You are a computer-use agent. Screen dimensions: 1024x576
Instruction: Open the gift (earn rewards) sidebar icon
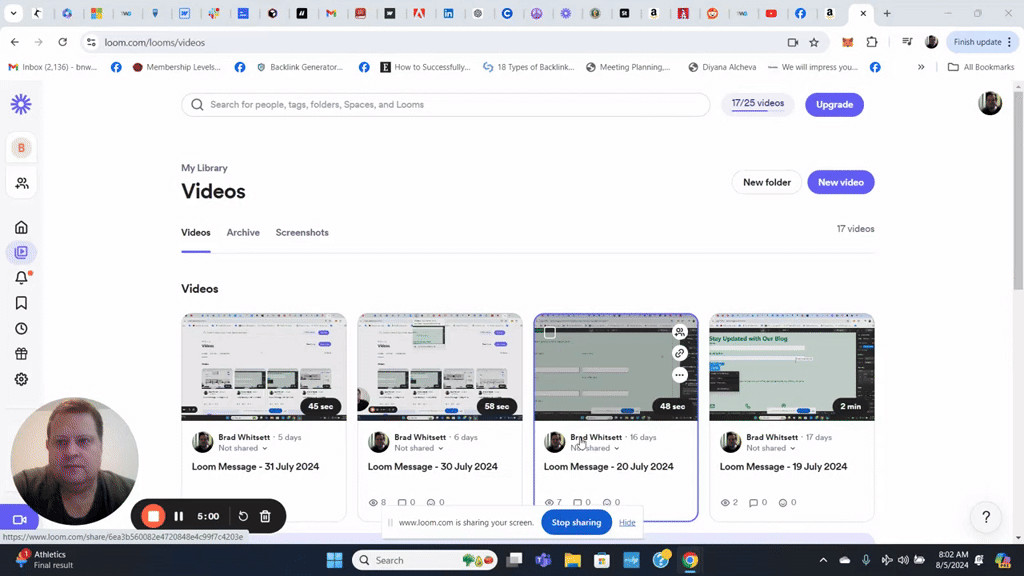click(22, 354)
